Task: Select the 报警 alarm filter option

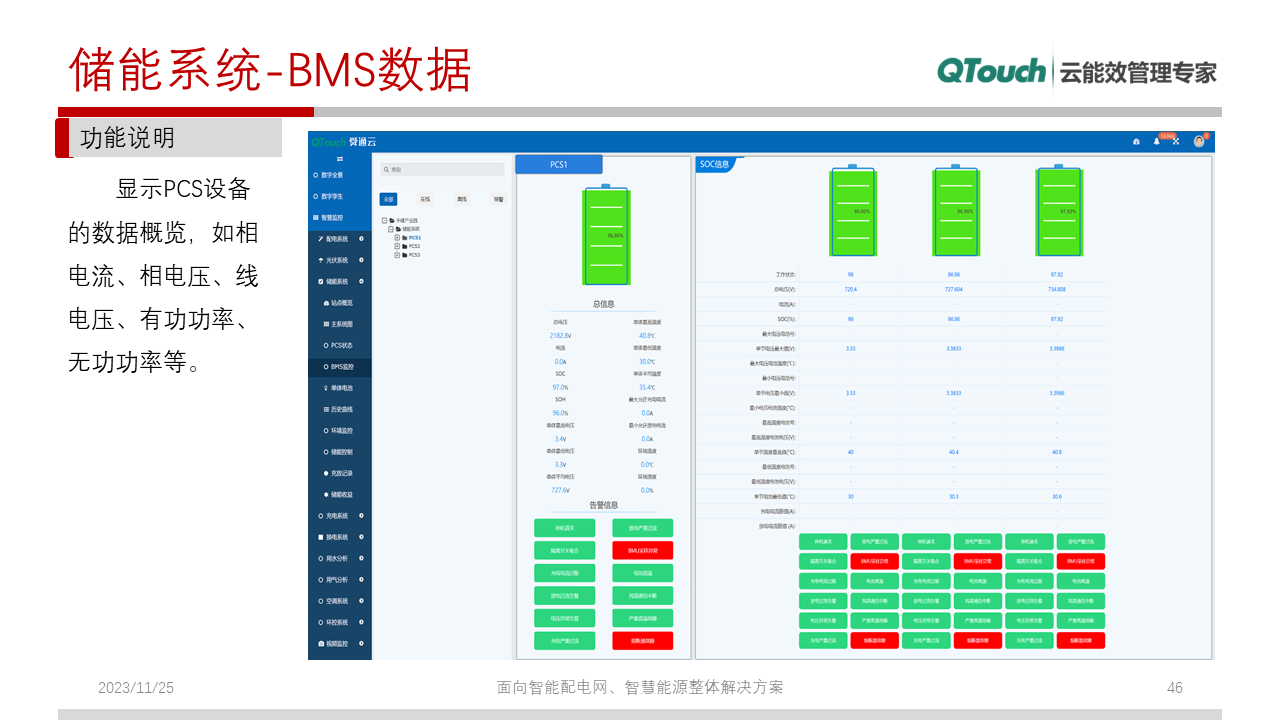Action: click(x=496, y=198)
